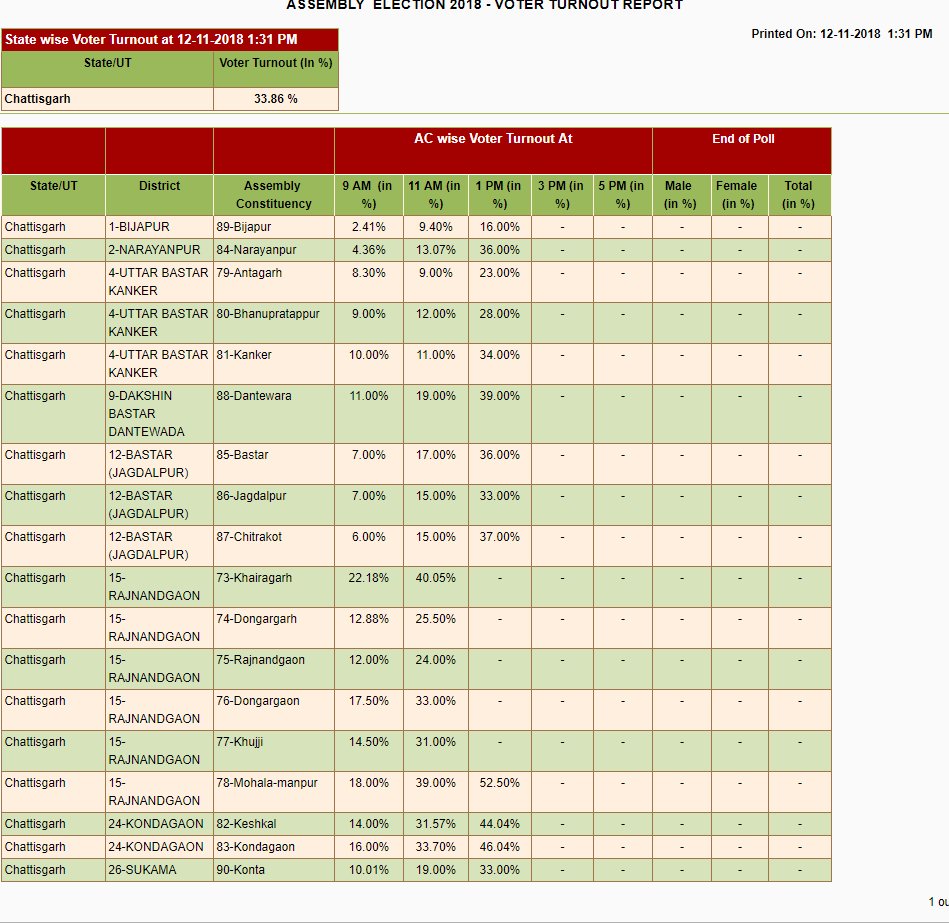Click the 'State wise Voter Turnout' banner
949x923 pixels.
(150, 40)
